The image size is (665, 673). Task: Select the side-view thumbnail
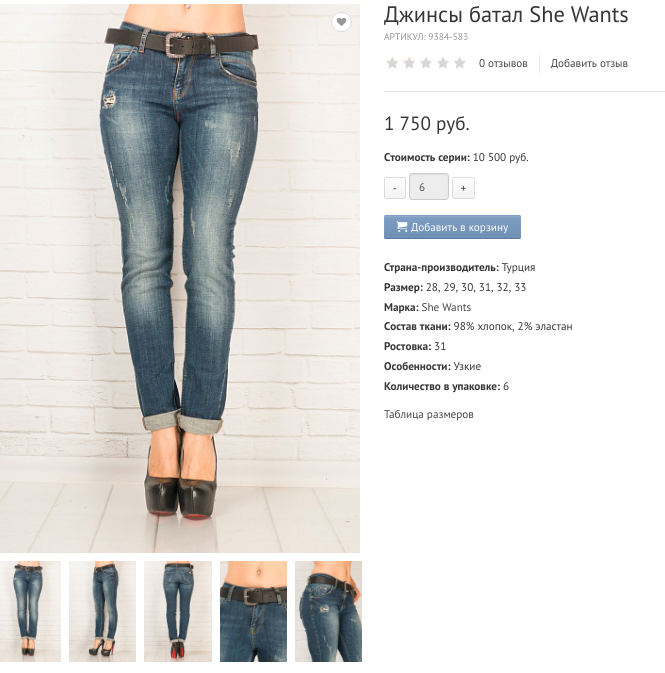point(103,611)
